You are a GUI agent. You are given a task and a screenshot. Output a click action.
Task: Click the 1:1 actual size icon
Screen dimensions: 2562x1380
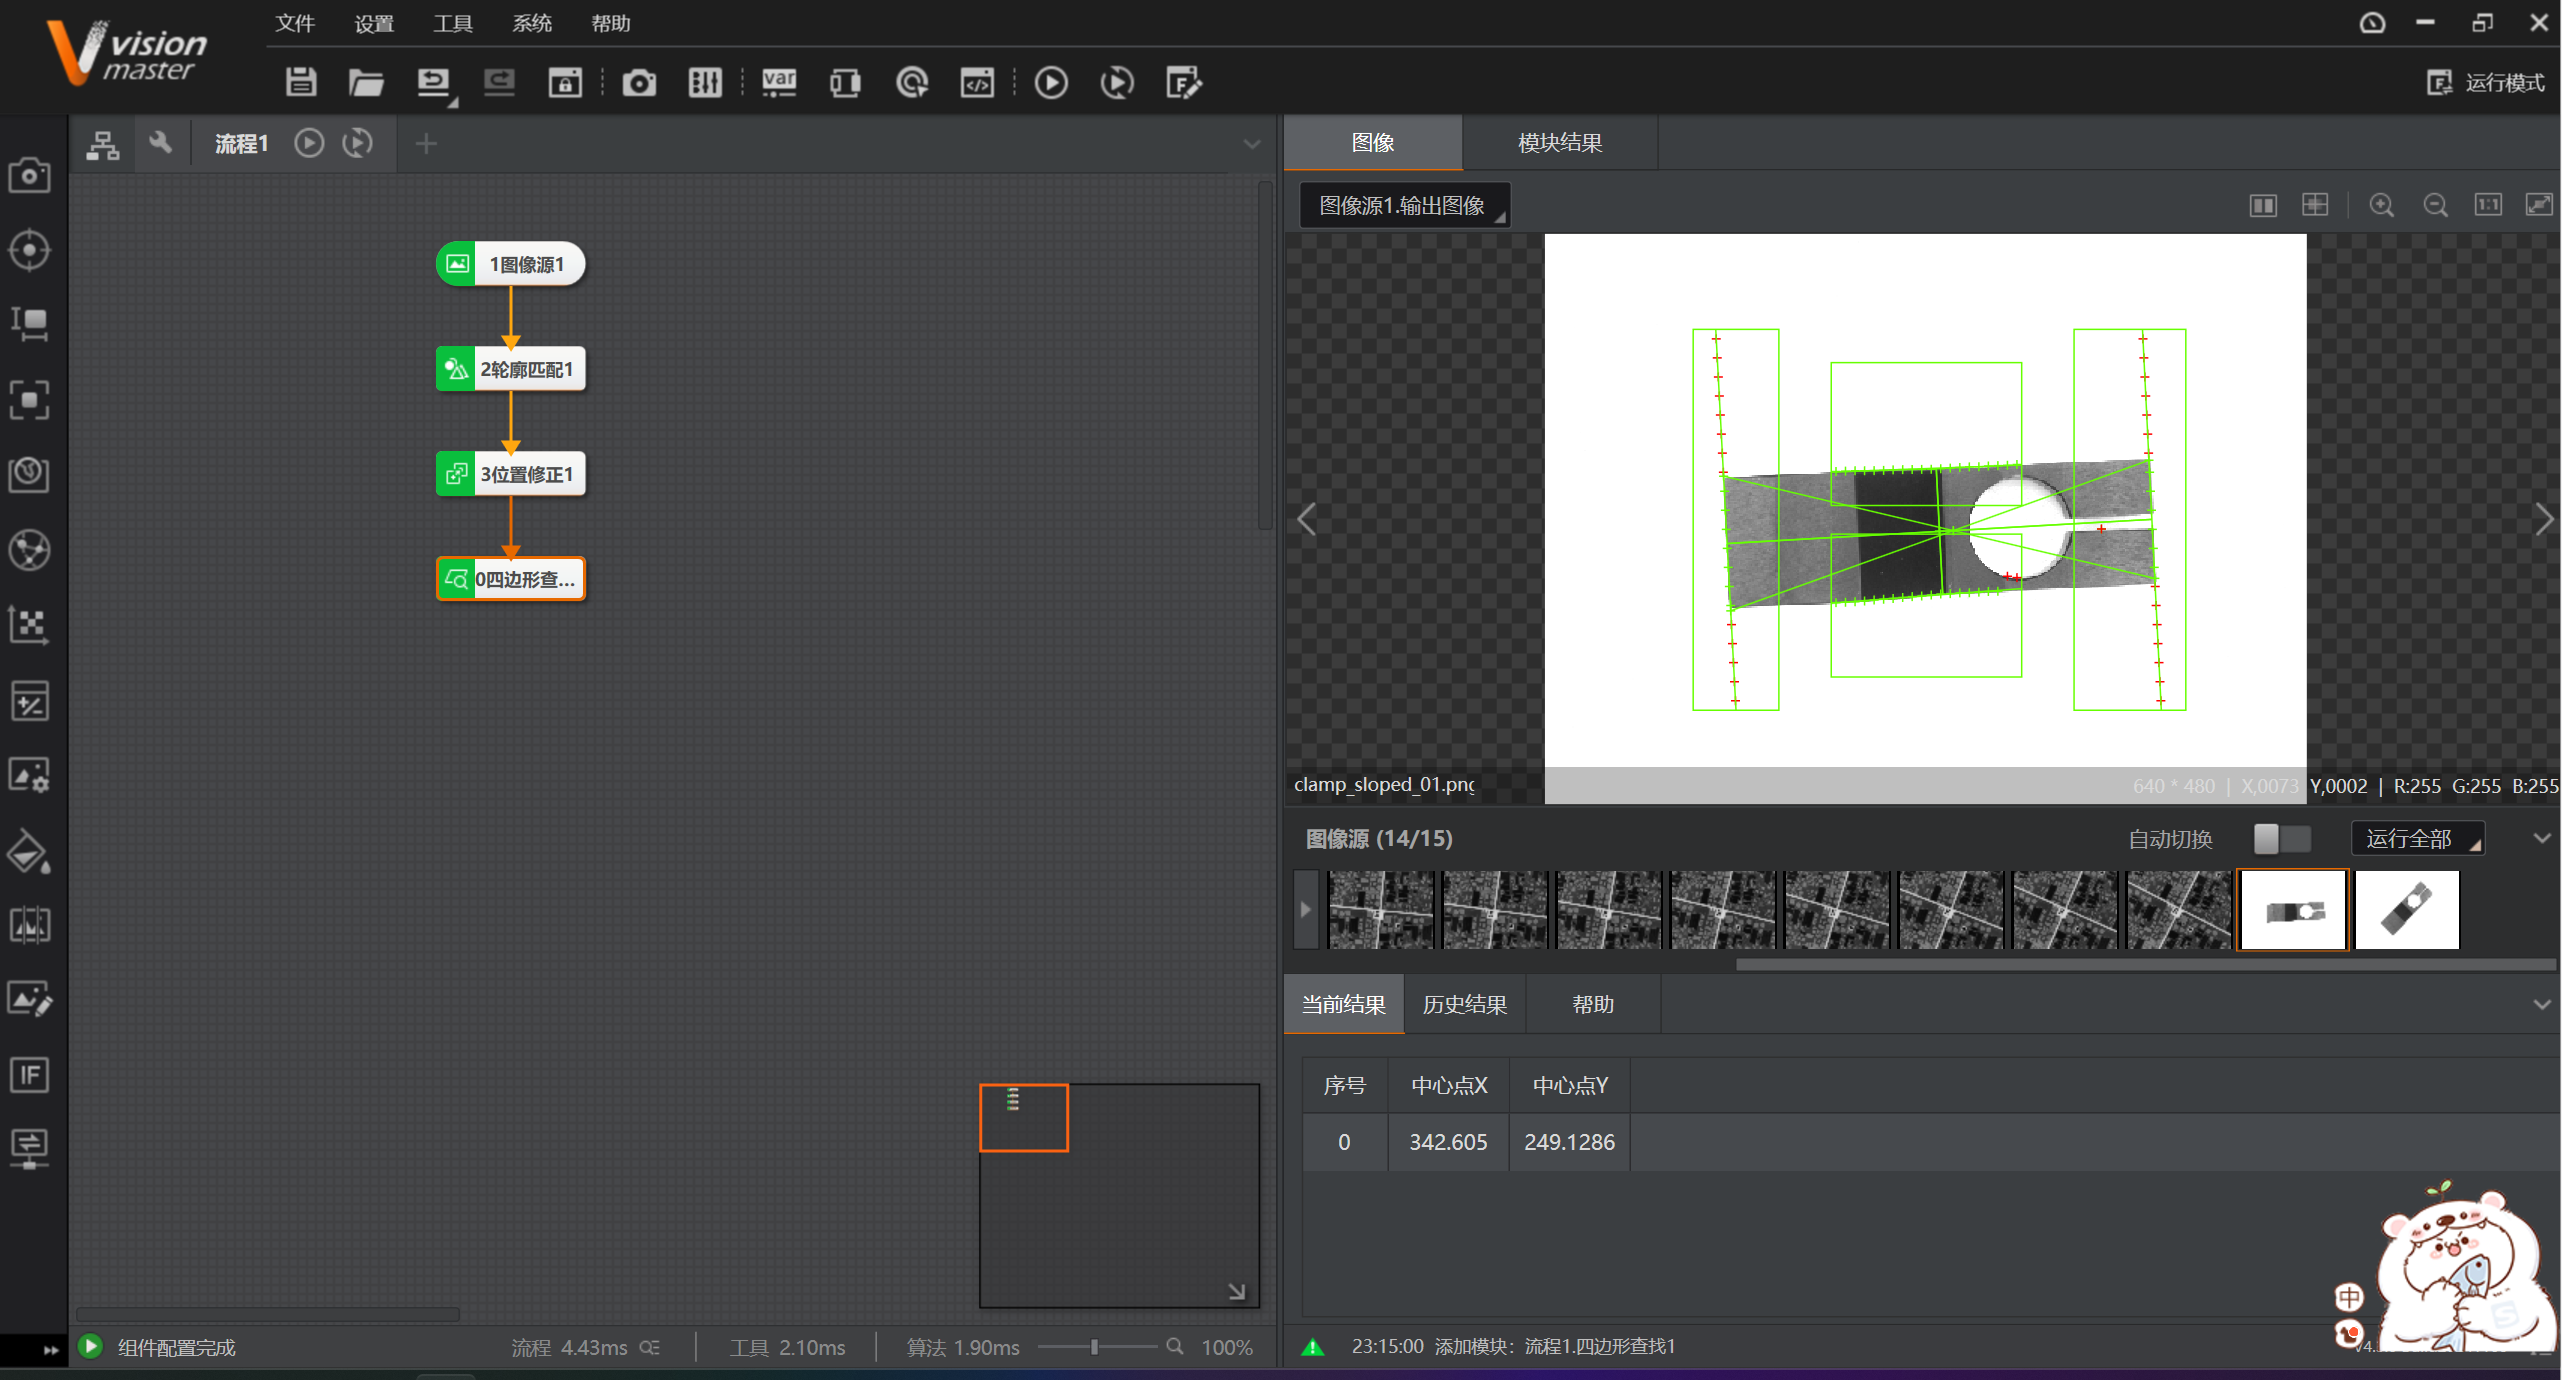point(2488,205)
